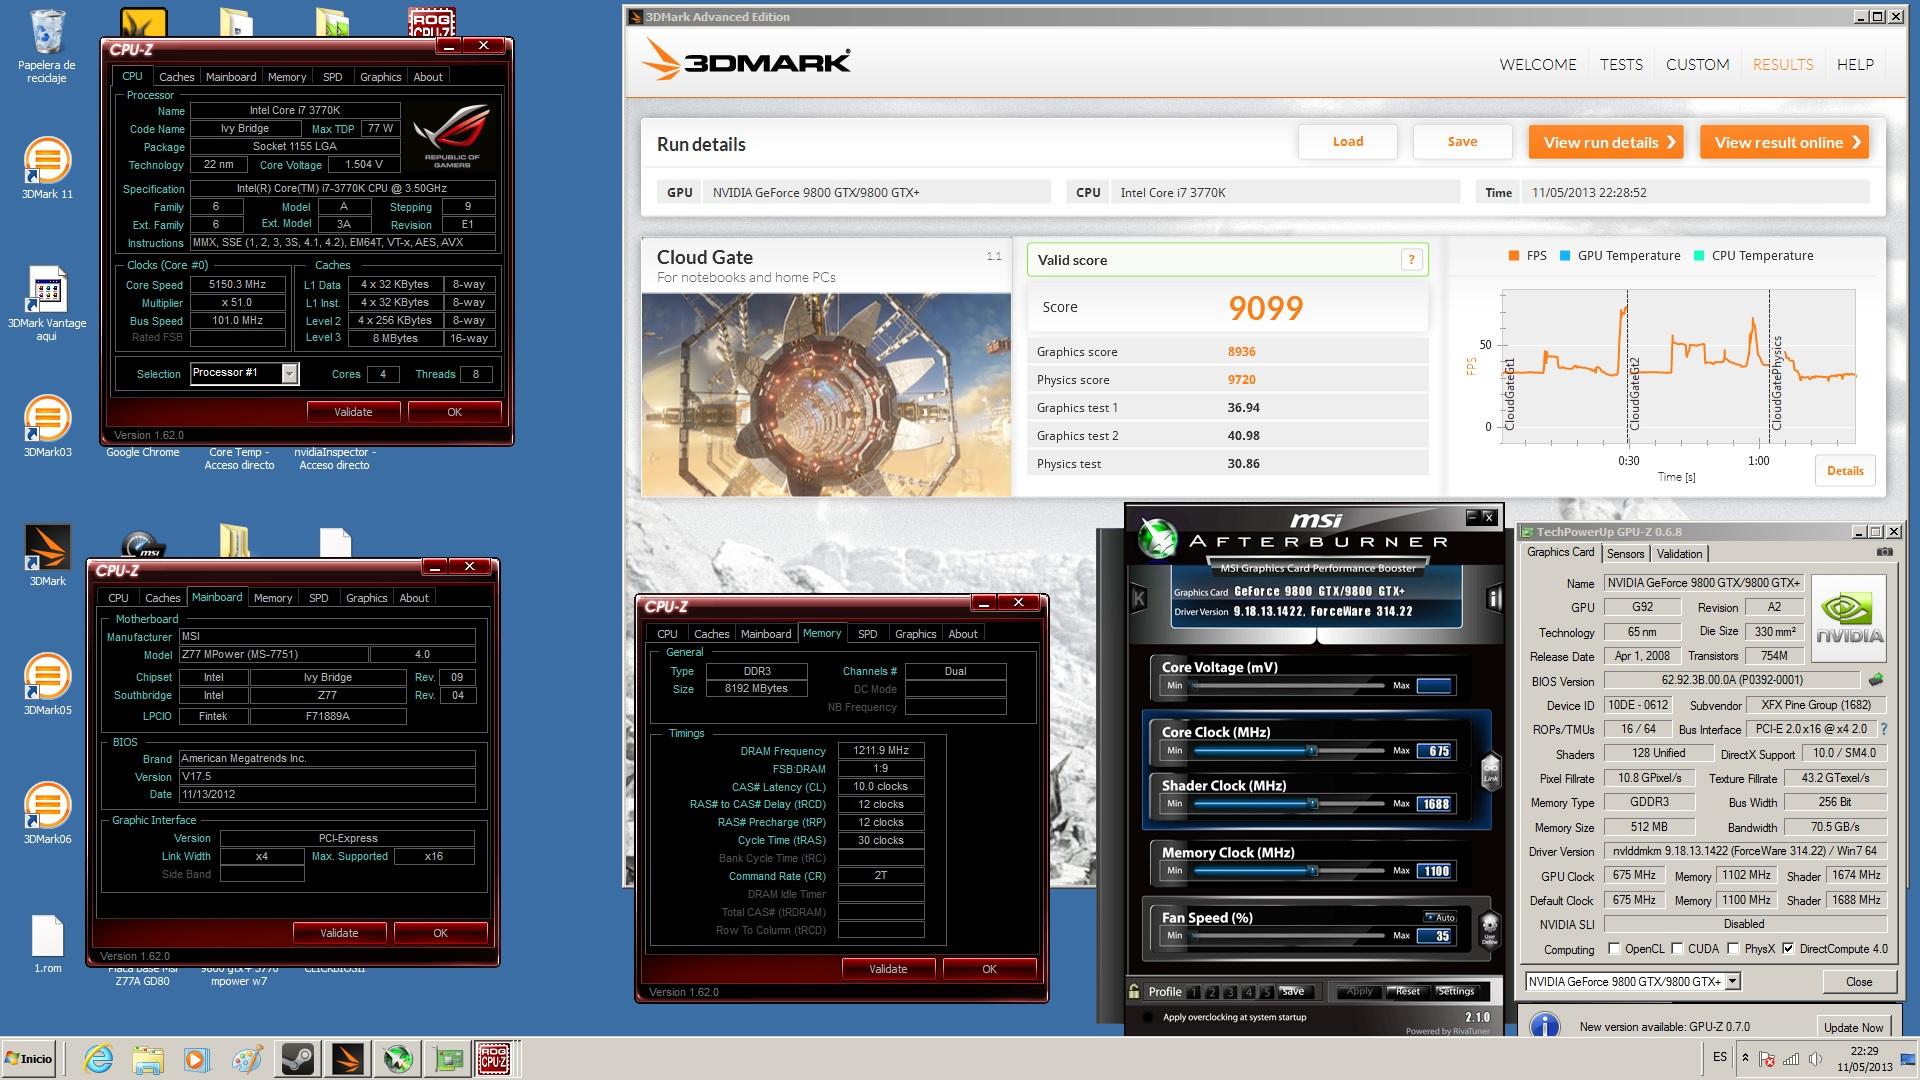Click View result online button
The height and width of the screenshot is (1080, 1920).
point(1785,142)
